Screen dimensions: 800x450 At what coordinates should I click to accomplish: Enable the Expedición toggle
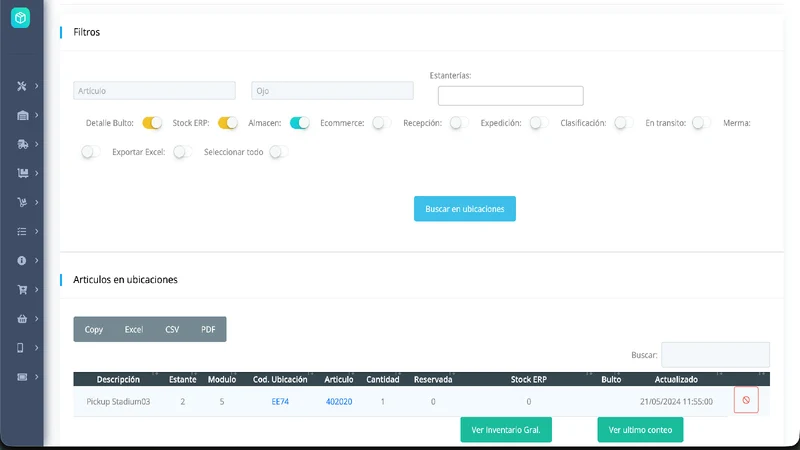[x=539, y=123]
